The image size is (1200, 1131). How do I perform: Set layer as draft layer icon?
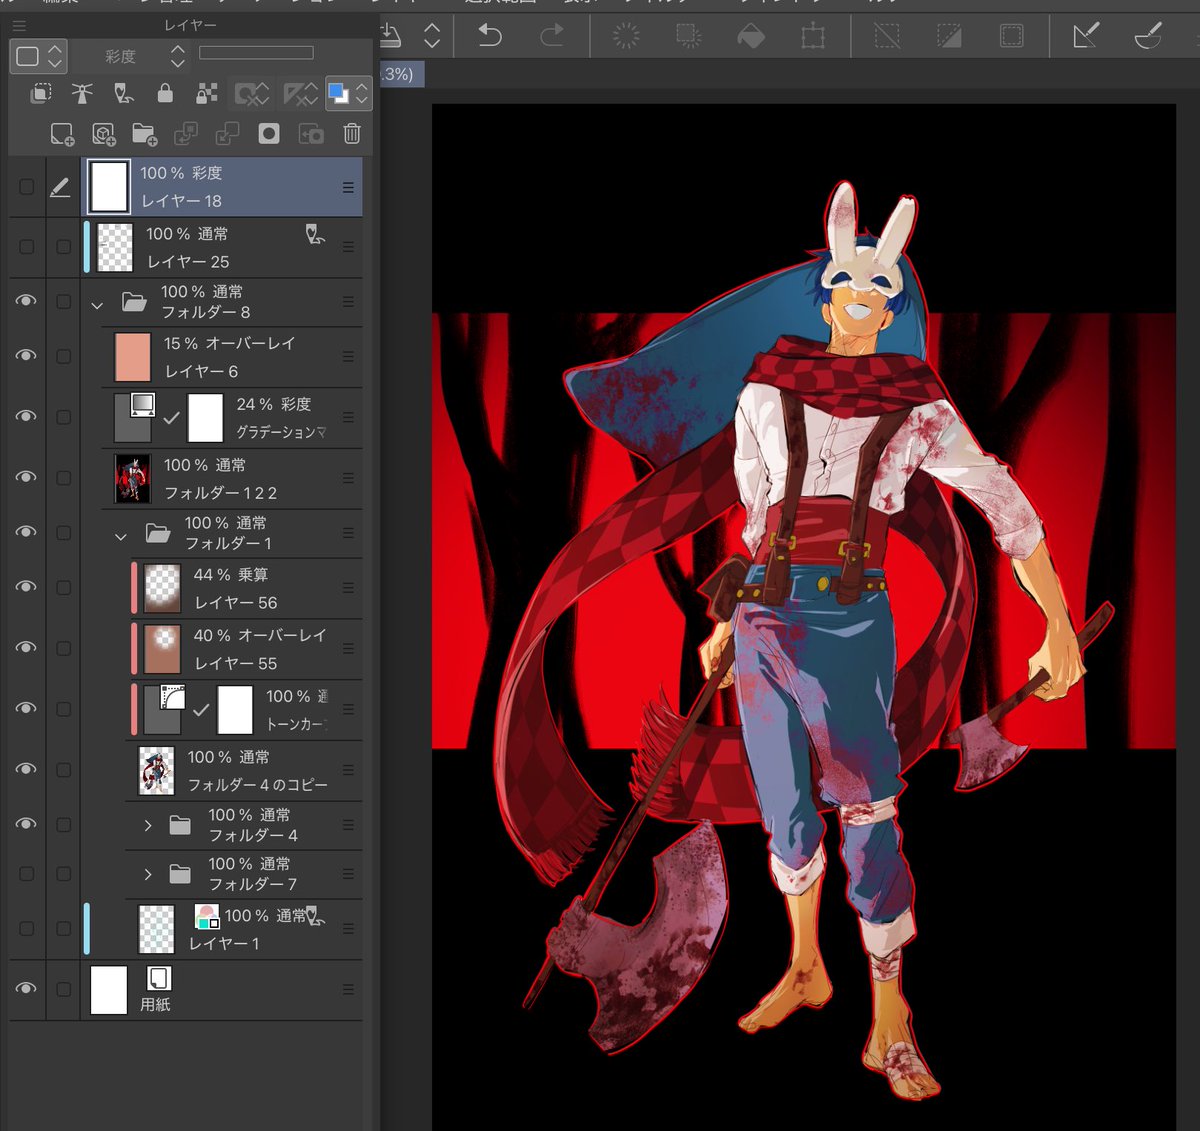click(x=124, y=94)
